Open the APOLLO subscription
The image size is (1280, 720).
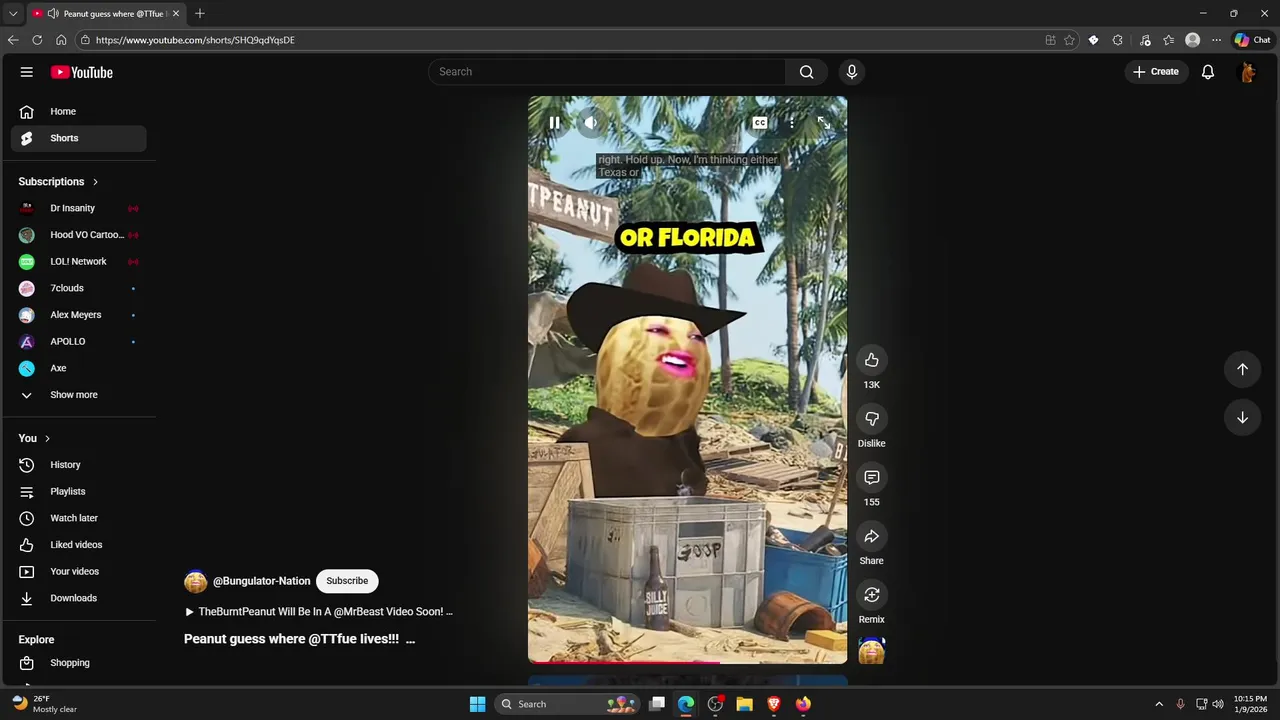79,342
